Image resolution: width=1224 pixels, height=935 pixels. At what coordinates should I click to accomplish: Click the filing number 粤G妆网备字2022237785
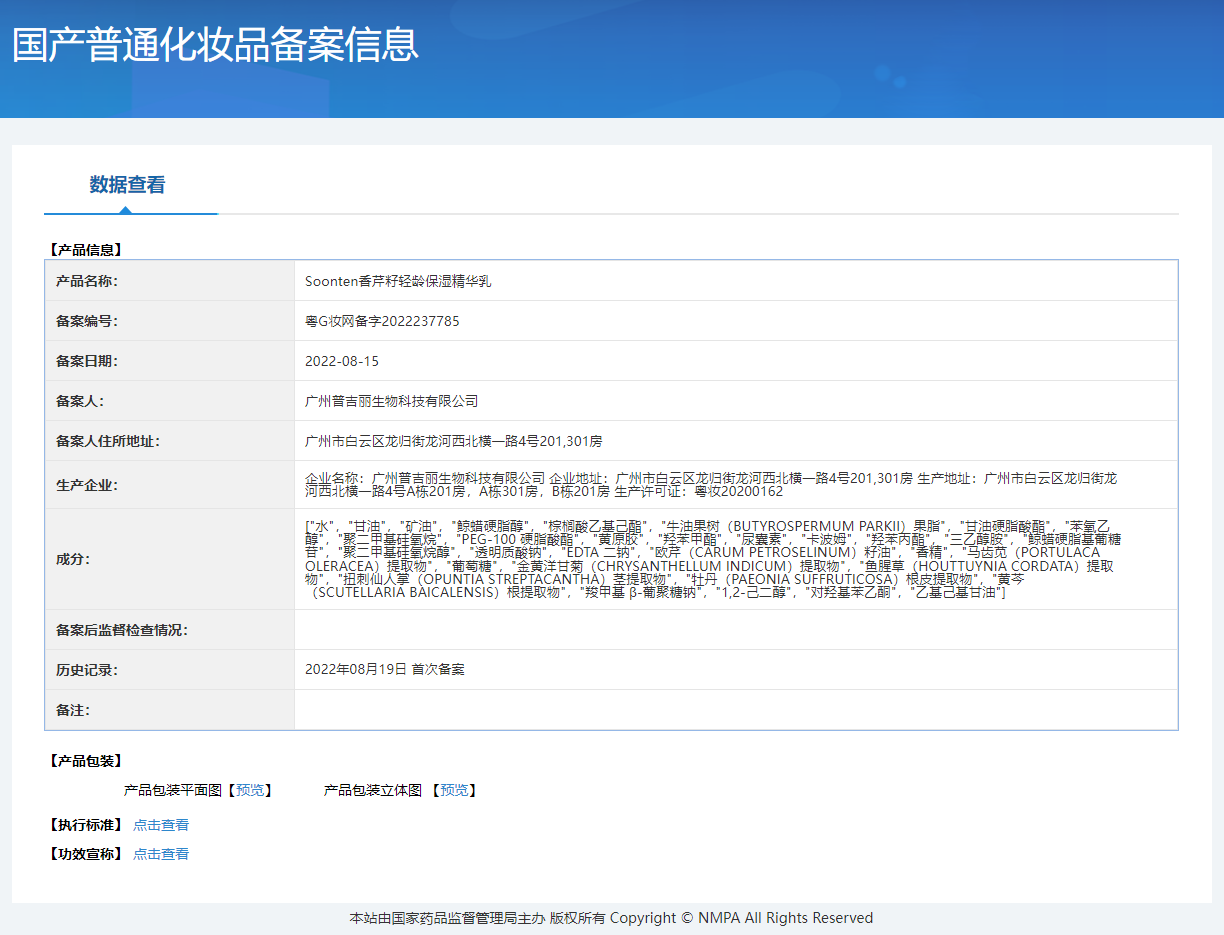click(x=382, y=321)
